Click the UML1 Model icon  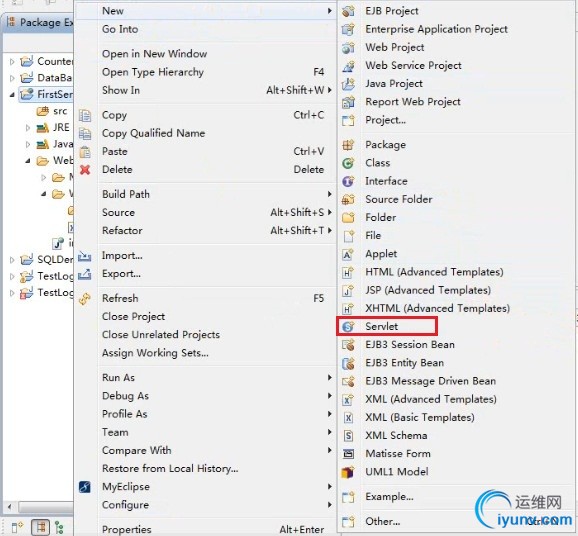click(348, 472)
